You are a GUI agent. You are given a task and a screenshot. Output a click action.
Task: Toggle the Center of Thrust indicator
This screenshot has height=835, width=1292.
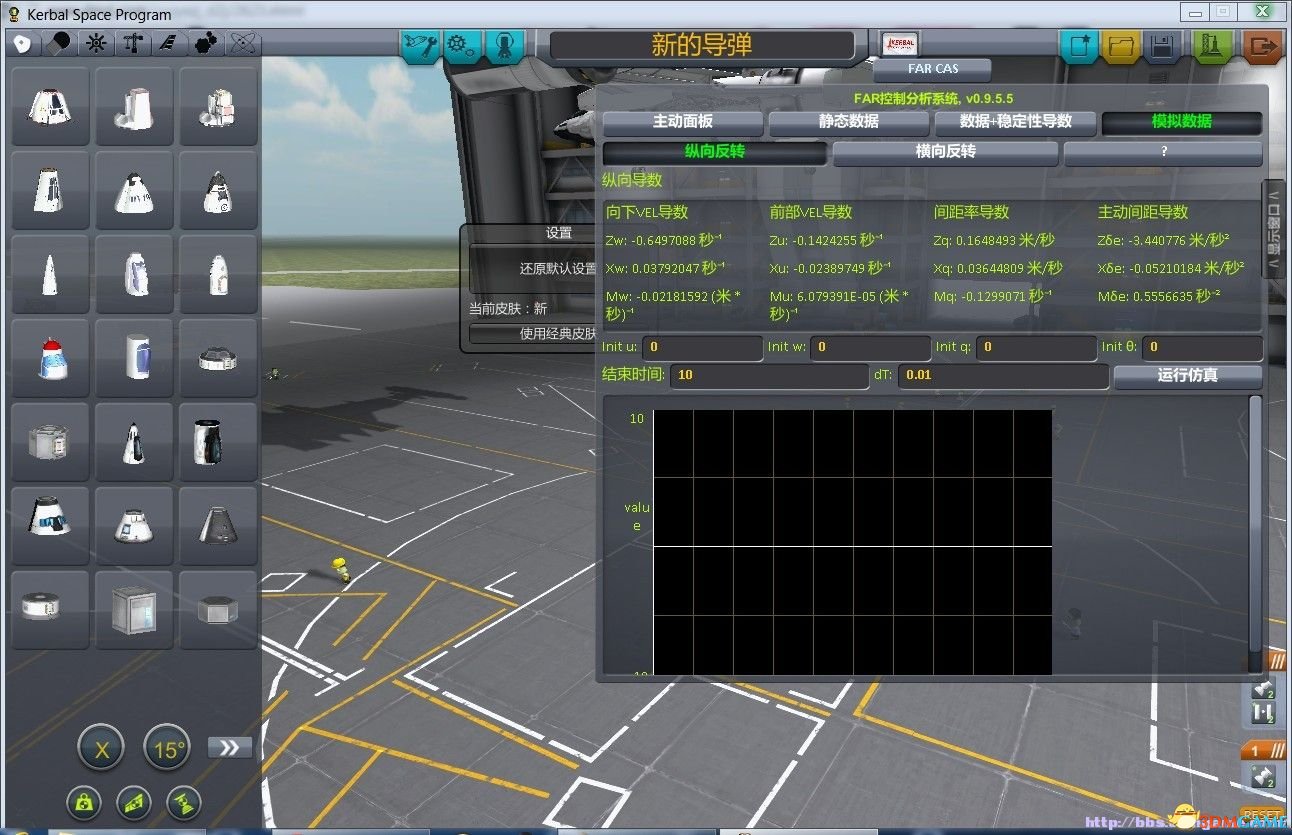tap(183, 802)
